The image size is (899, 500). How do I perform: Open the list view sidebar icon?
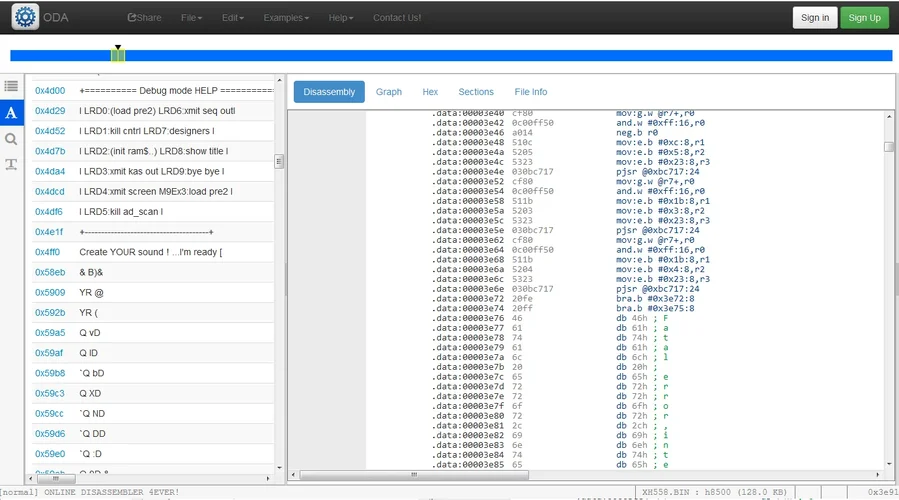(11, 87)
